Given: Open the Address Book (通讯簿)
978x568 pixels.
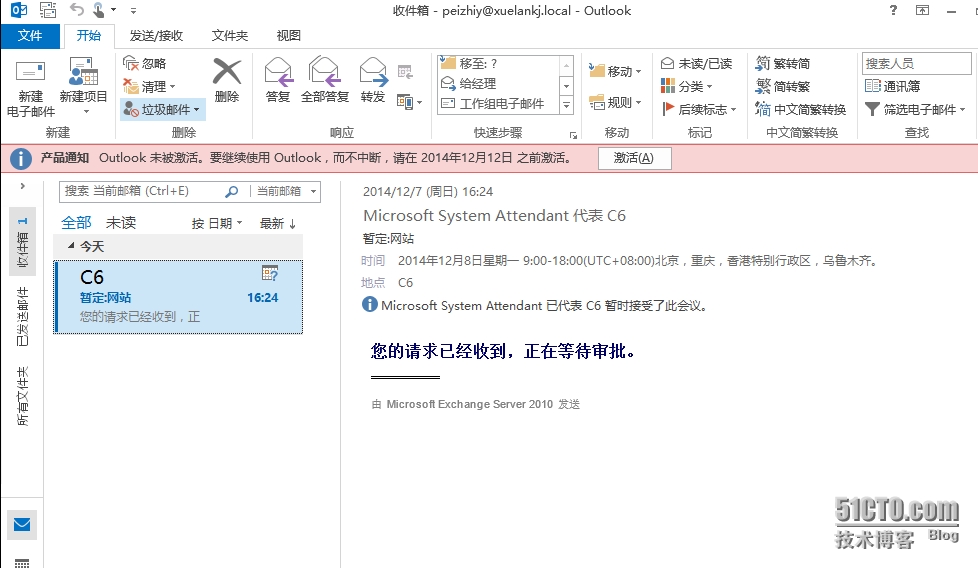Looking at the screenshot, I should [893, 86].
